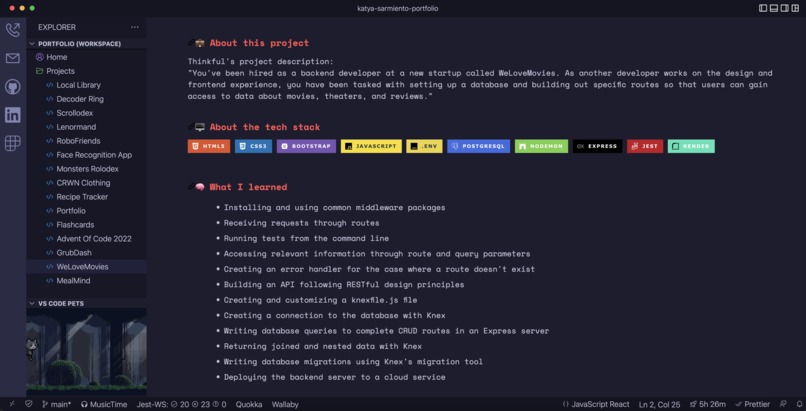Click the Render tech badge

pos(691,146)
